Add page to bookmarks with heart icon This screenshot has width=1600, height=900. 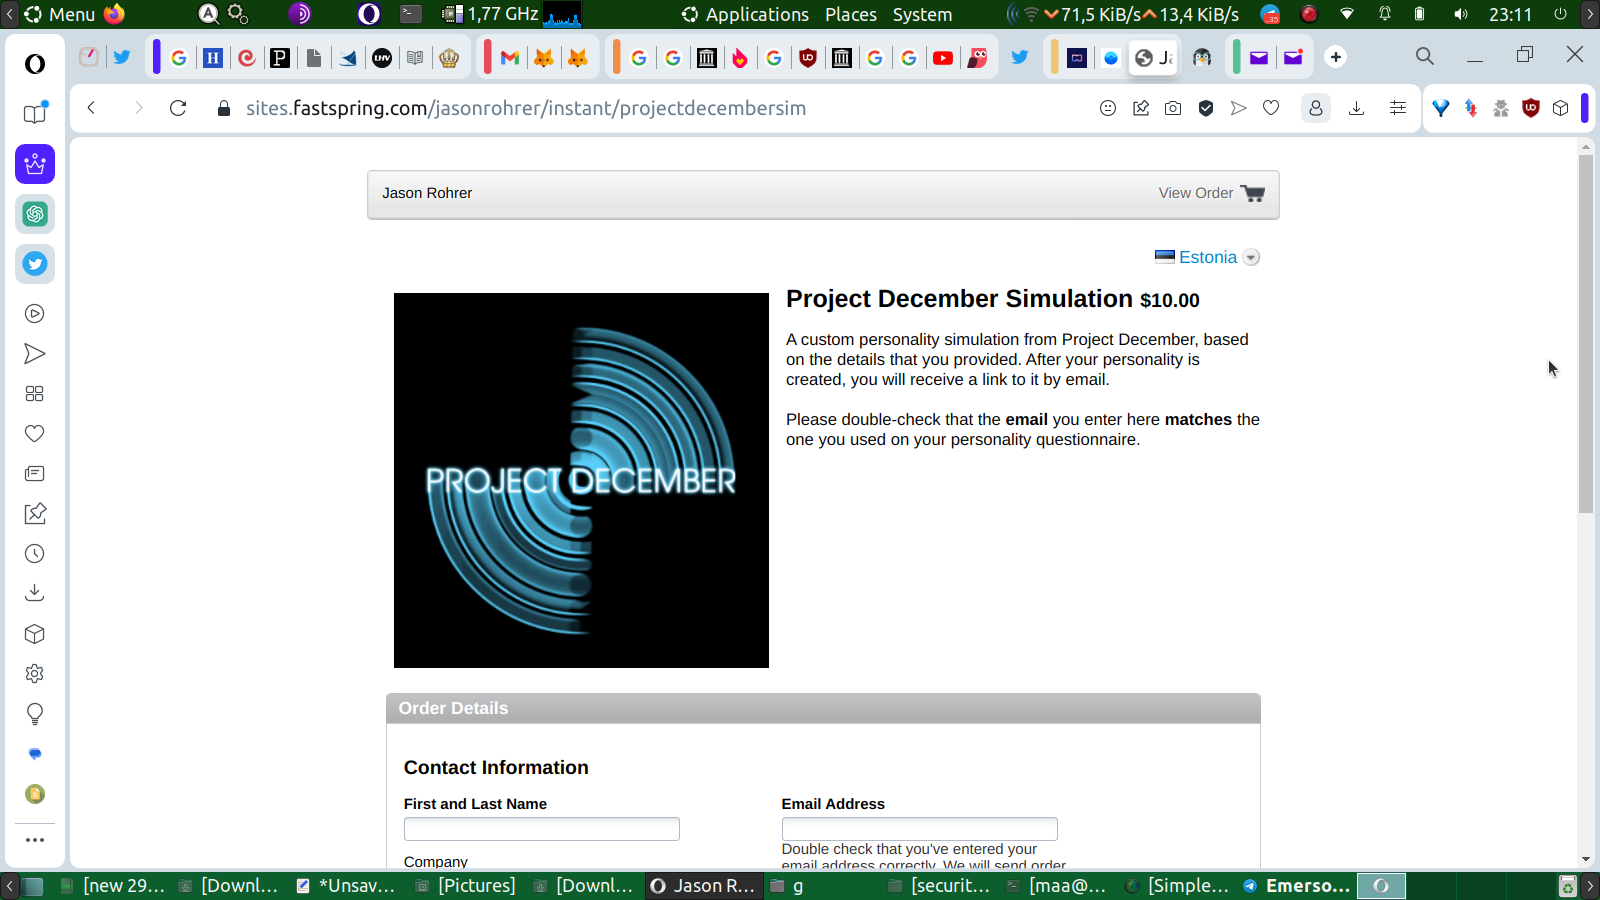pos(1271,108)
